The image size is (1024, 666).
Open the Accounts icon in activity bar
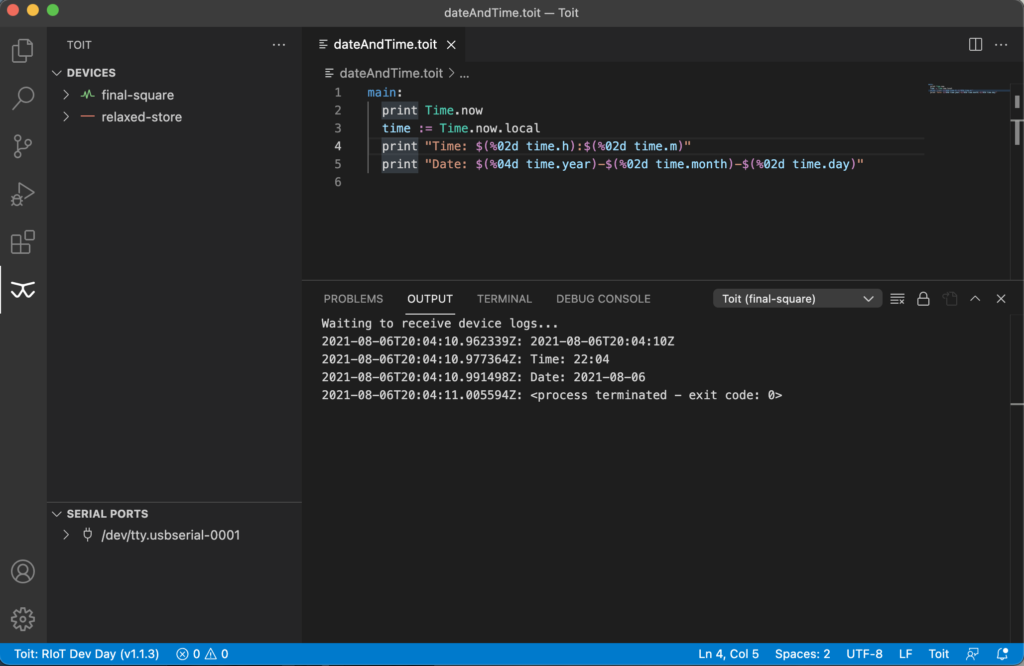pyautogui.click(x=23, y=571)
